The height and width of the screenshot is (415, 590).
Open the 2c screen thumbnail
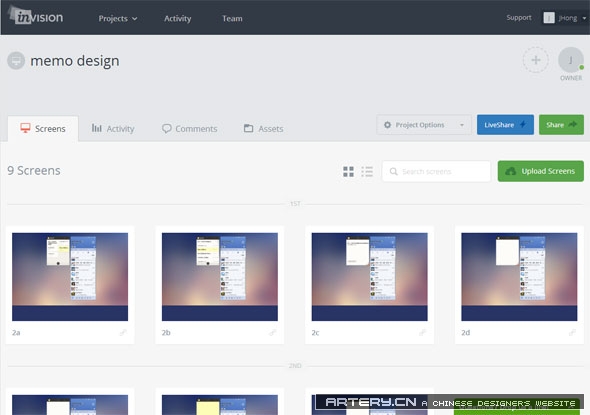[370, 277]
